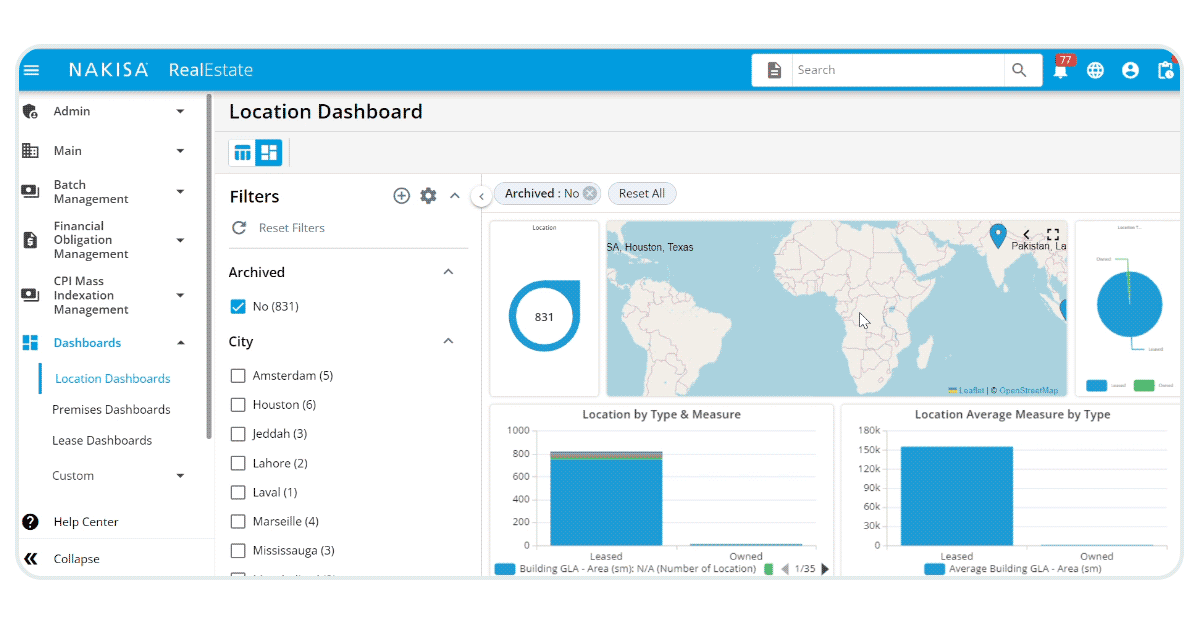Image resolution: width=1200 pixels, height=630 pixels.
Task: Click the Reset All button
Action: pos(641,193)
